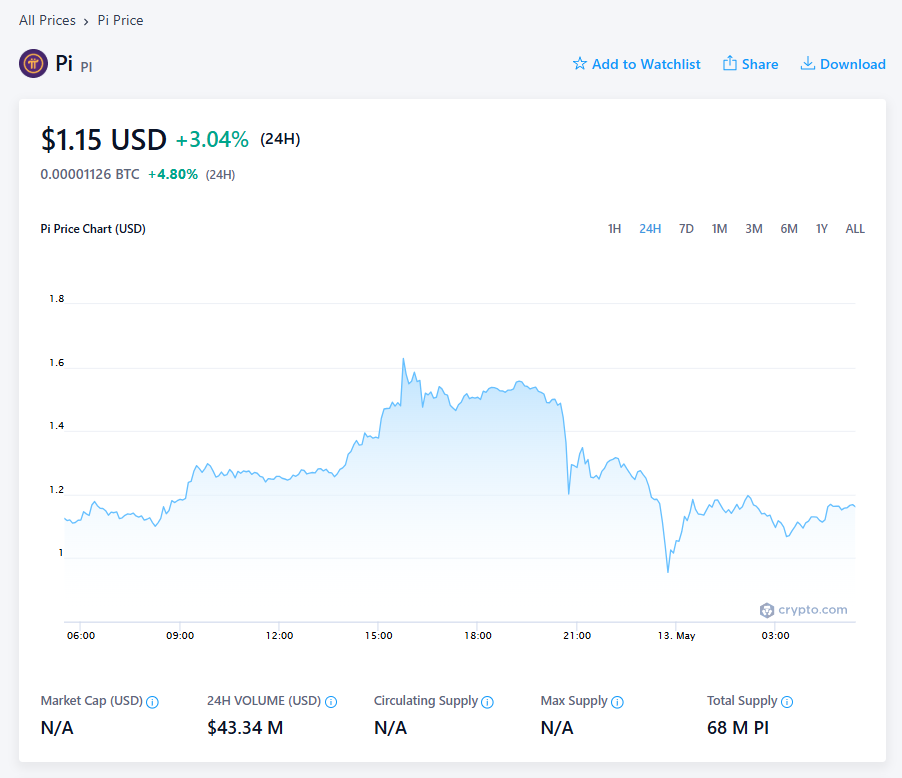Click the Download button text
The height and width of the screenshot is (778, 902).
(x=853, y=64)
